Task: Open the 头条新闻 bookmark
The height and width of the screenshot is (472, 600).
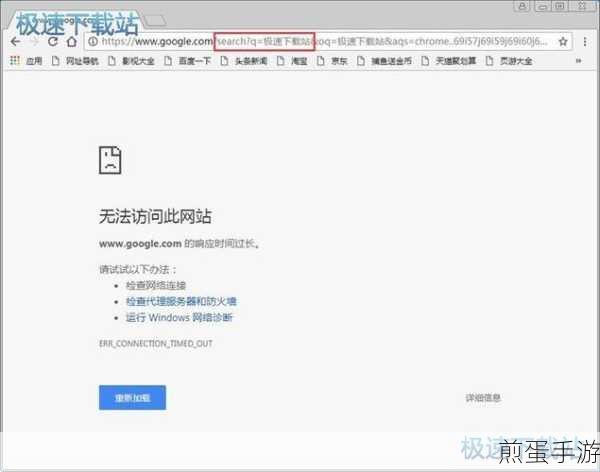Action: (x=244, y=60)
